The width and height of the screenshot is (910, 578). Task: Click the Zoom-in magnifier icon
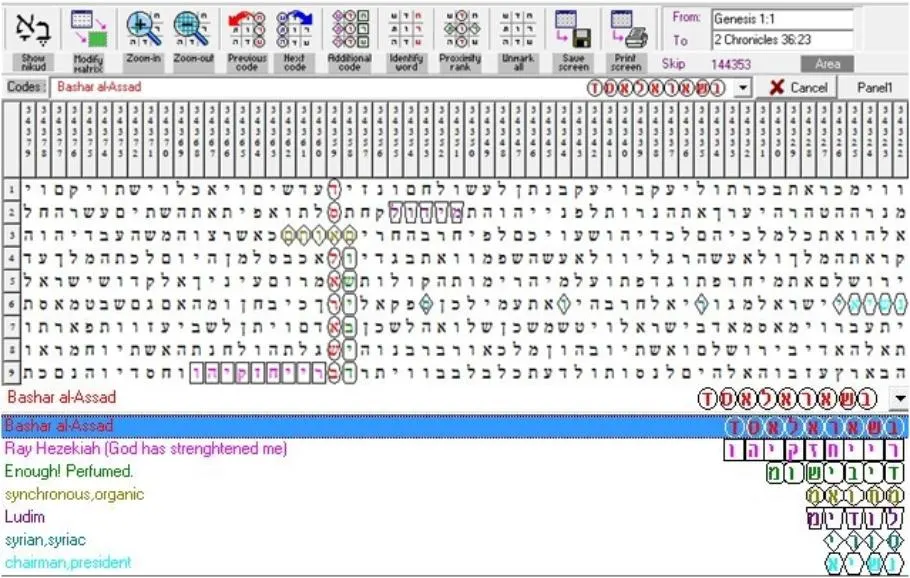point(143,29)
